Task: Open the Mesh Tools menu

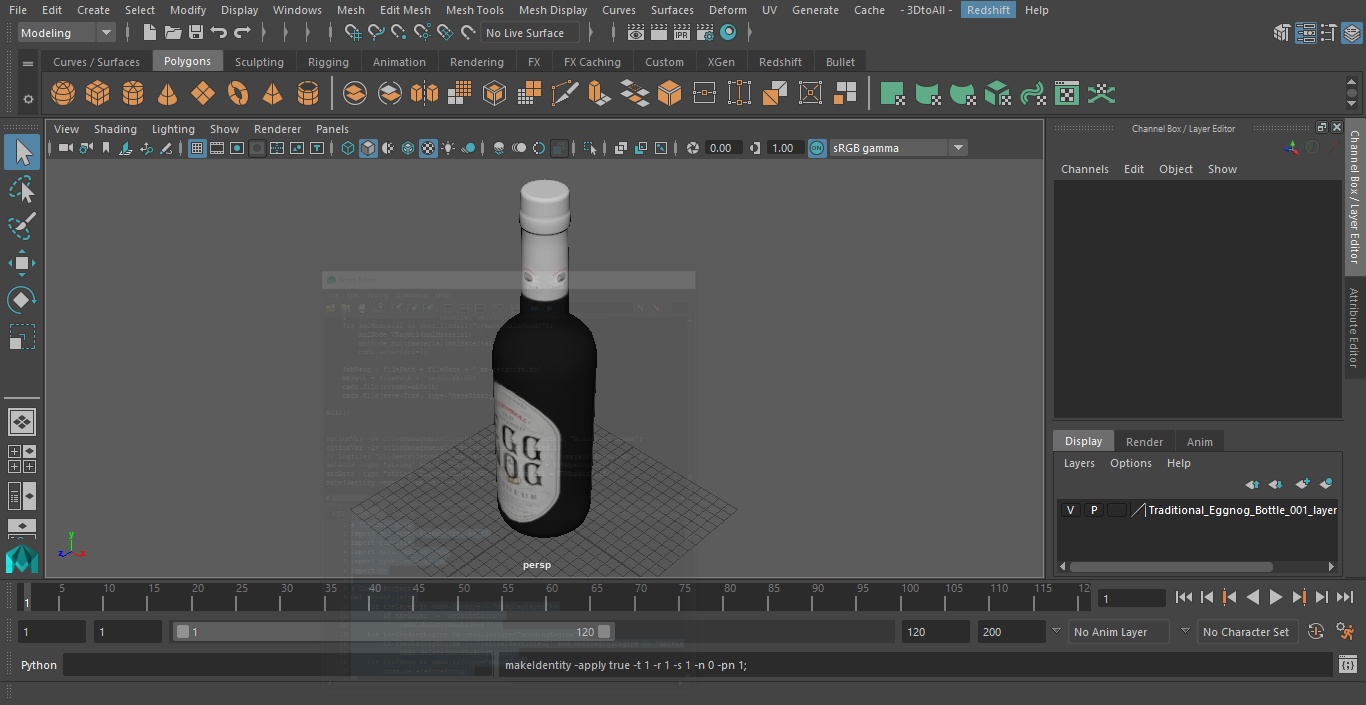Action: pos(474,10)
